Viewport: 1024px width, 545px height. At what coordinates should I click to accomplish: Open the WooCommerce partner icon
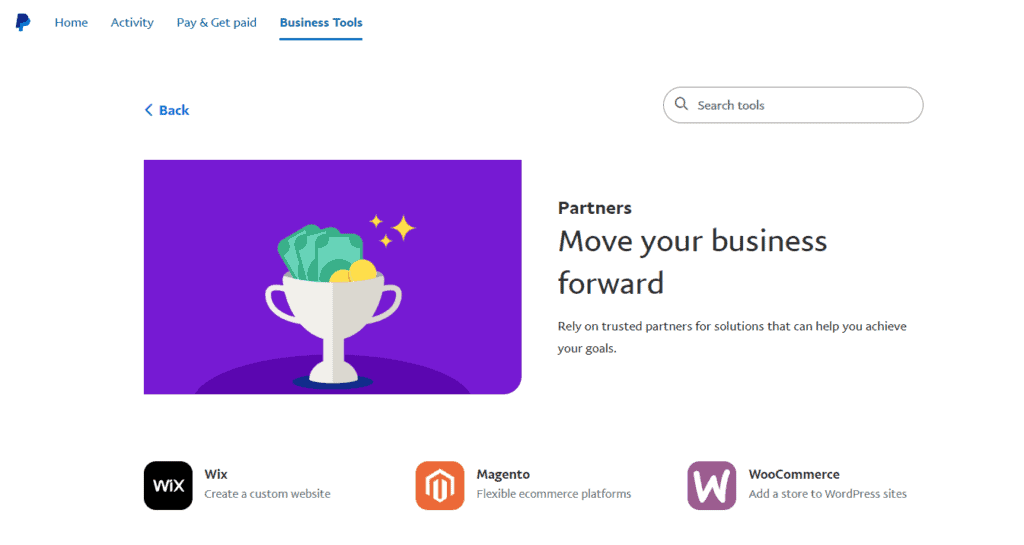point(711,486)
